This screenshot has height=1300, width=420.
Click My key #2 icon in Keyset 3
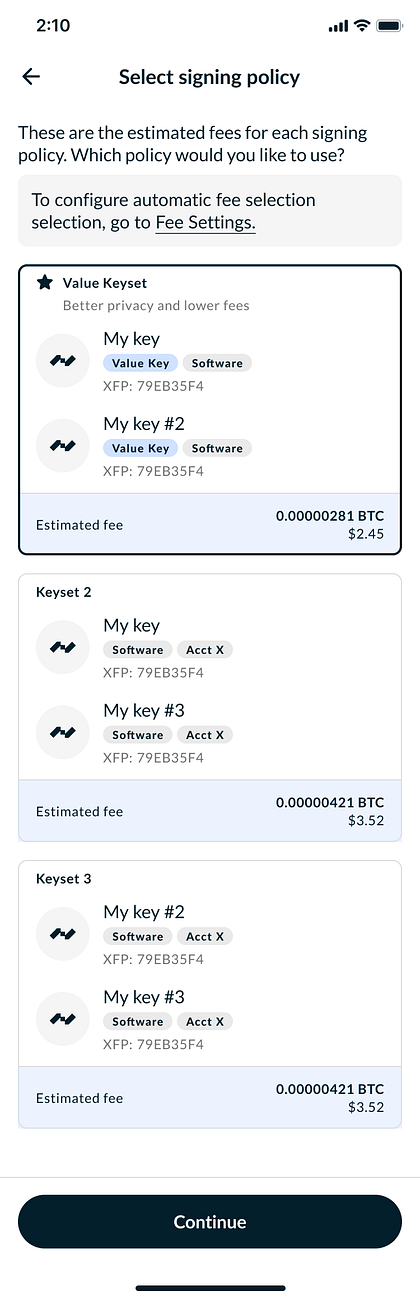[63, 934]
